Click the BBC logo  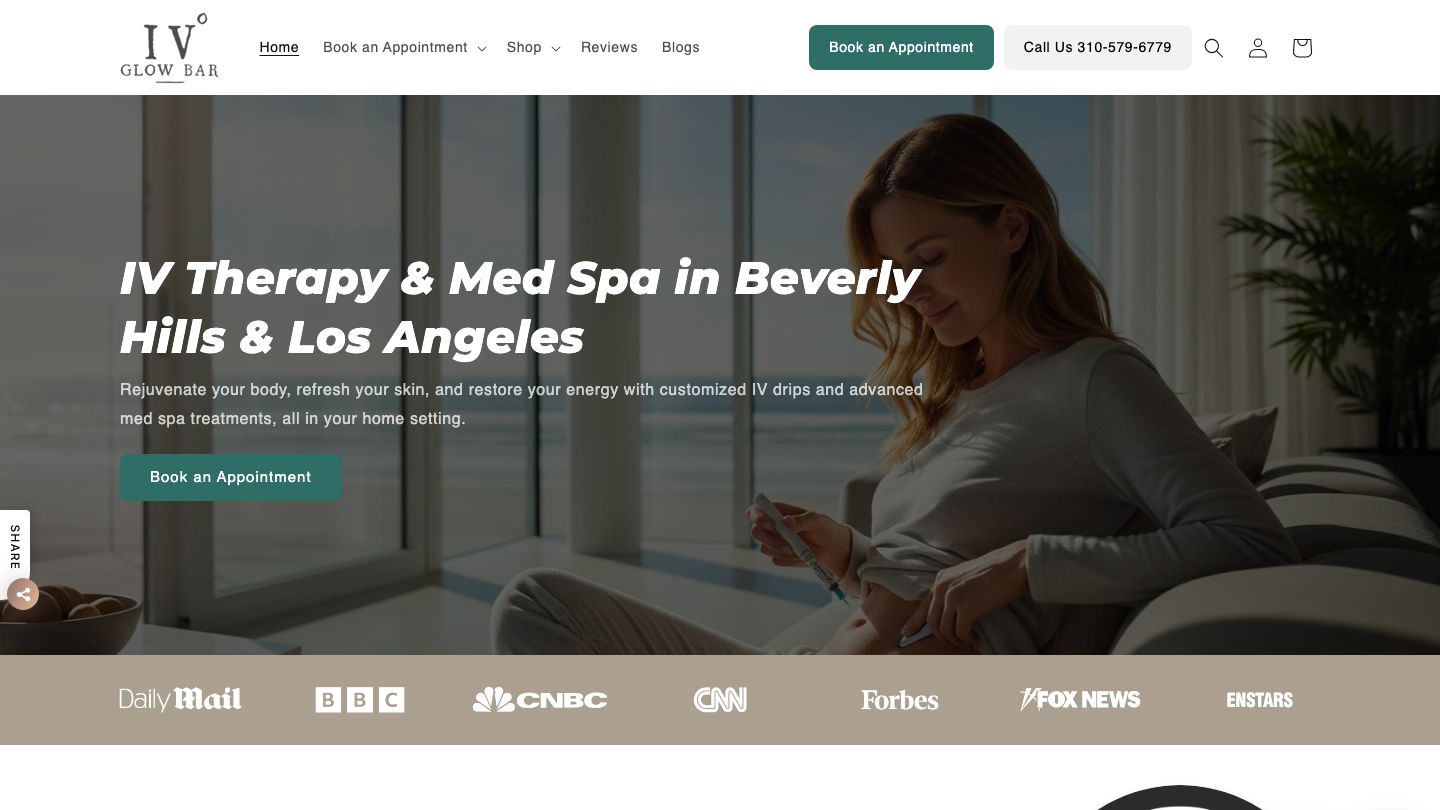point(360,700)
